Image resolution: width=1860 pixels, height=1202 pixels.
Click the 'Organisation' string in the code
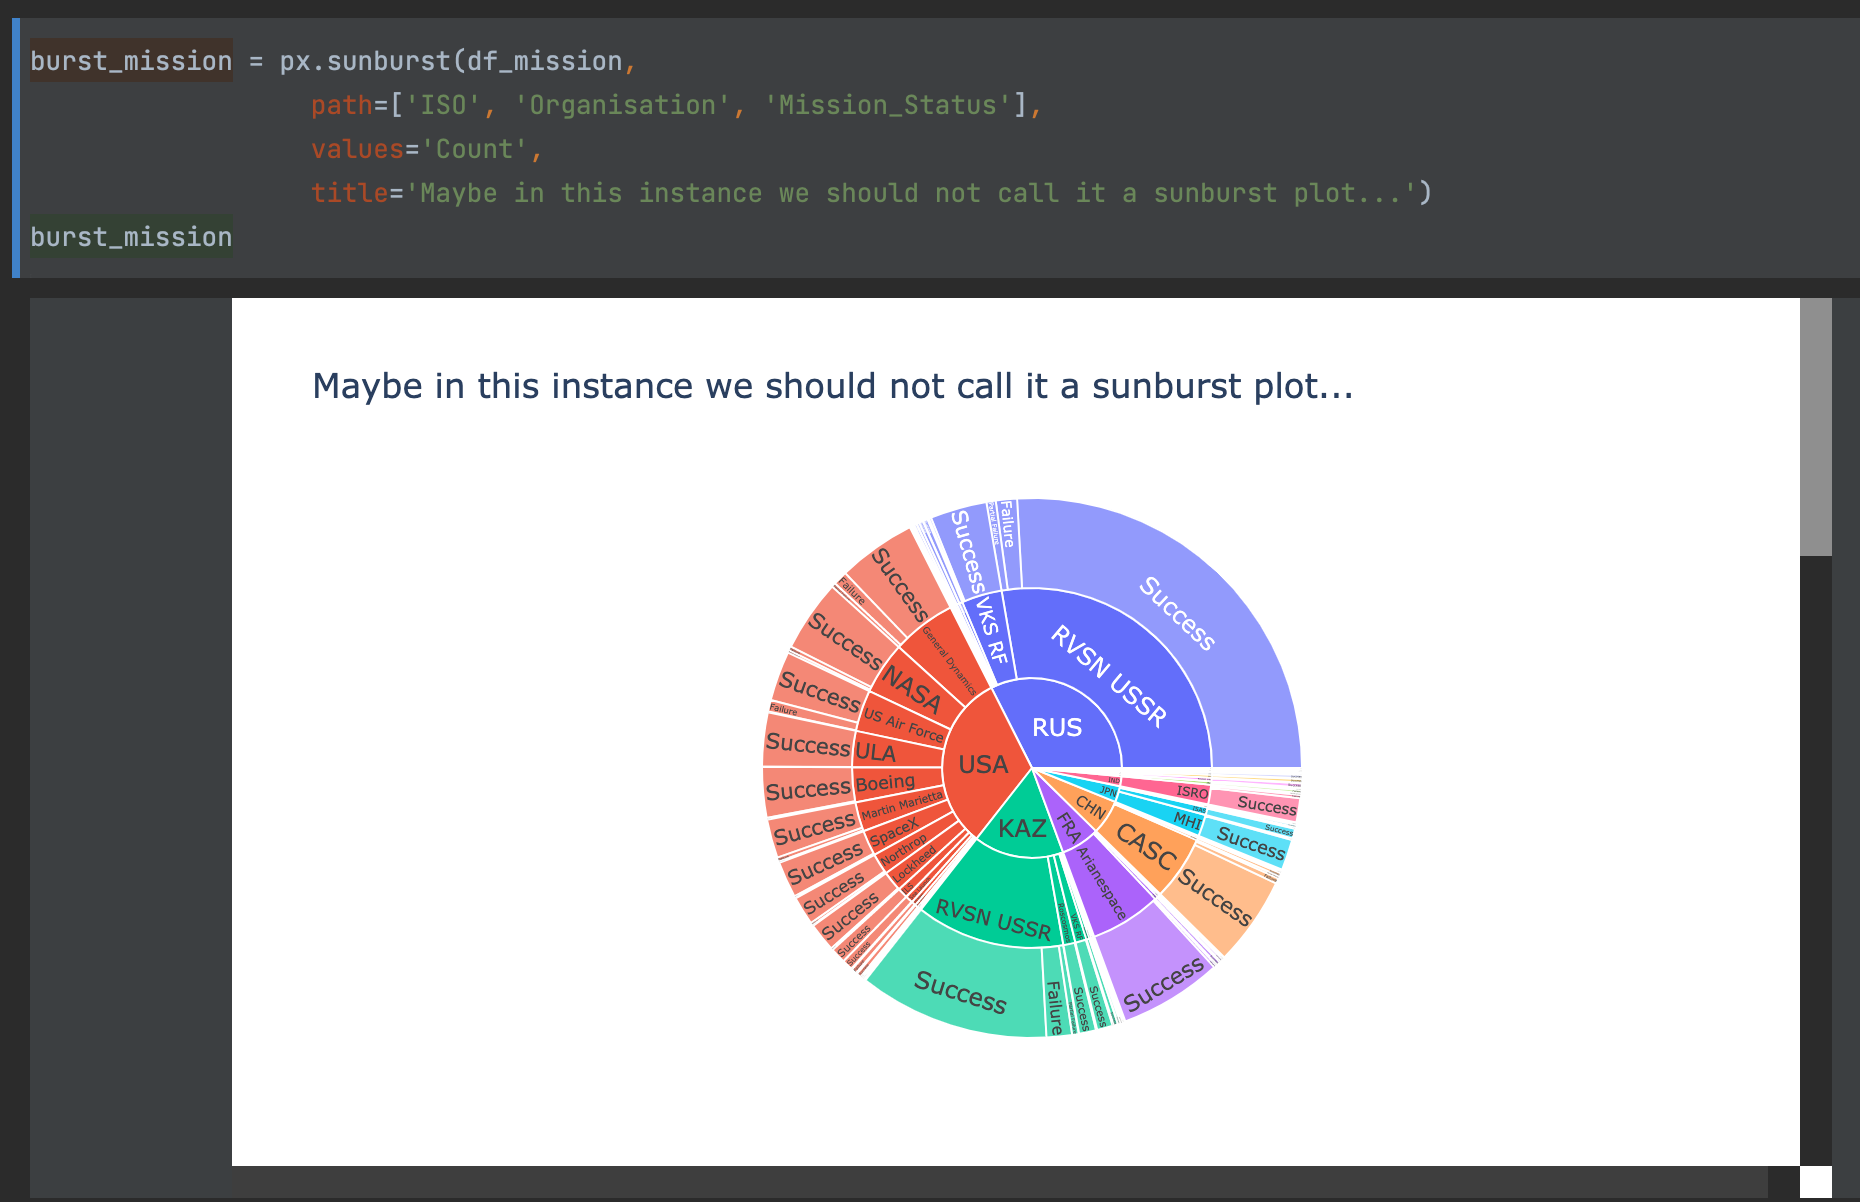point(622,105)
